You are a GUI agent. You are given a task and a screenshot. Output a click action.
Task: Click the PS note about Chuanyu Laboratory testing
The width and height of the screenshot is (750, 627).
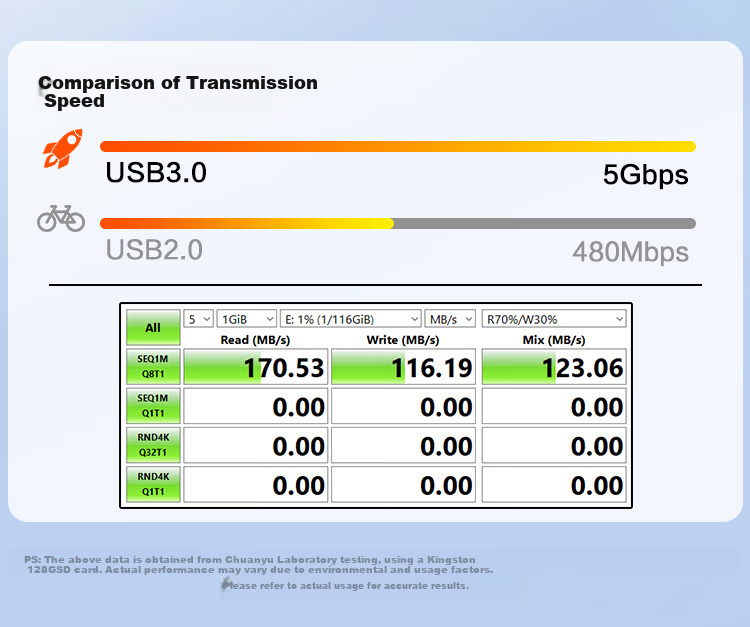[258, 564]
